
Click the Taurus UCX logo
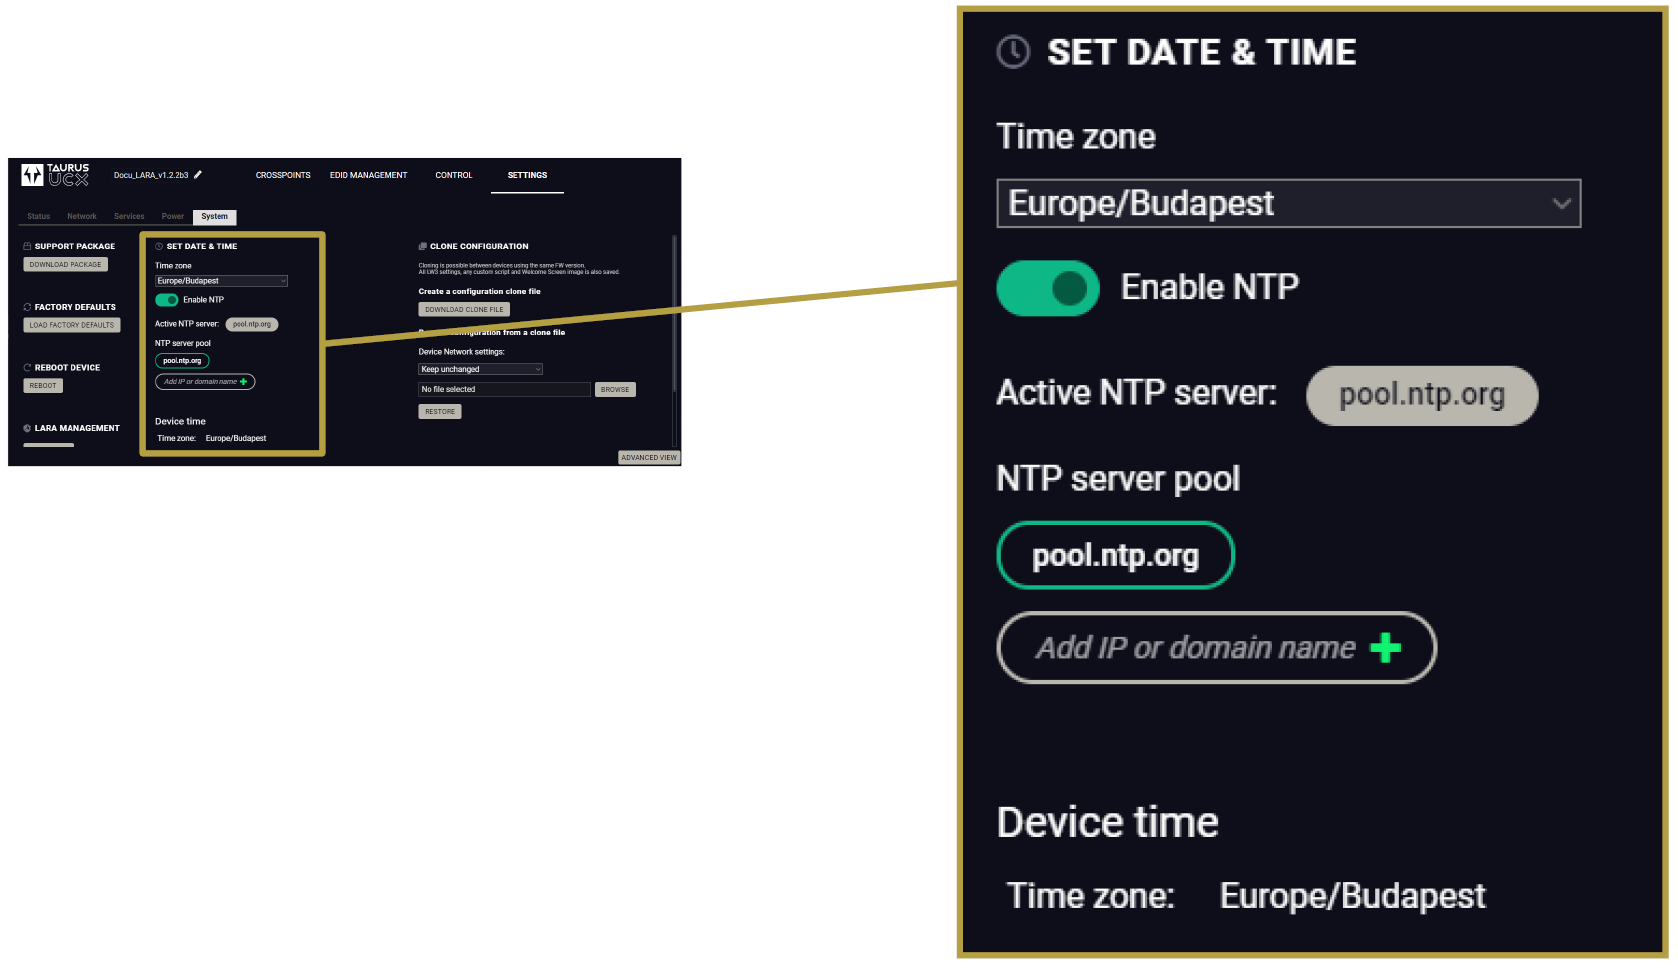click(x=55, y=175)
